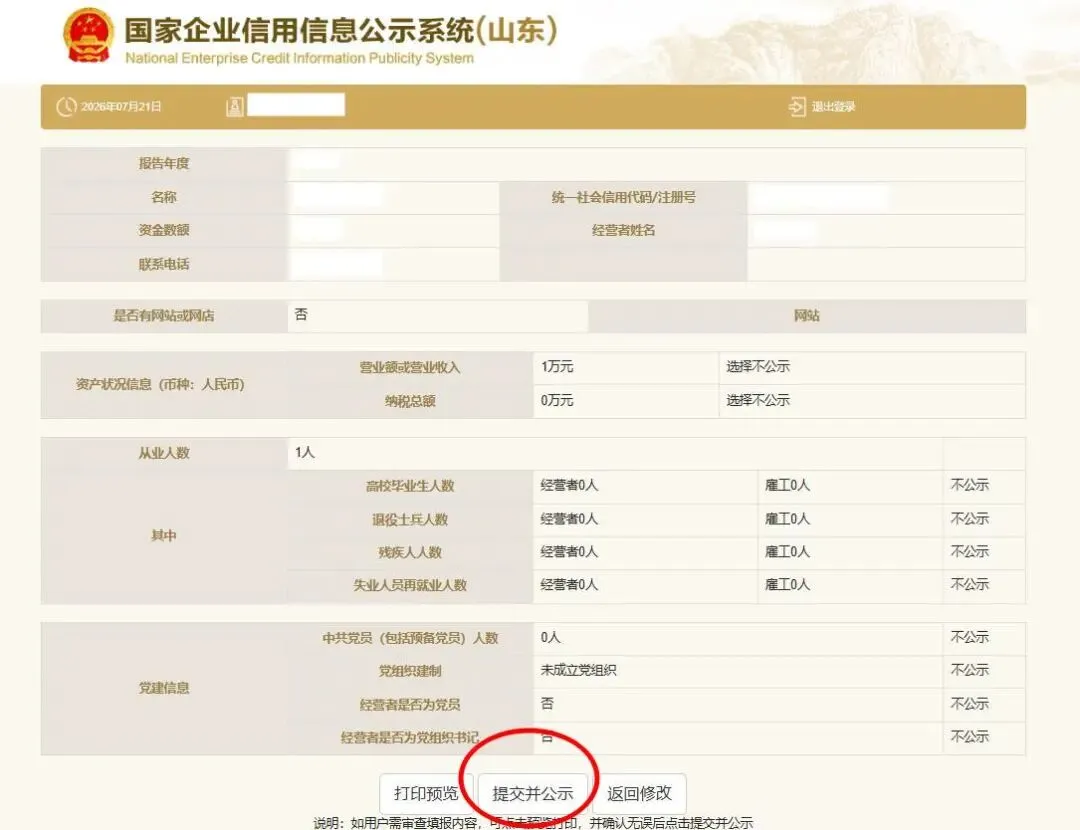This screenshot has height=830, width=1080.
Task: Click the user profile icon in the header bar
Action: click(x=234, y=107)
